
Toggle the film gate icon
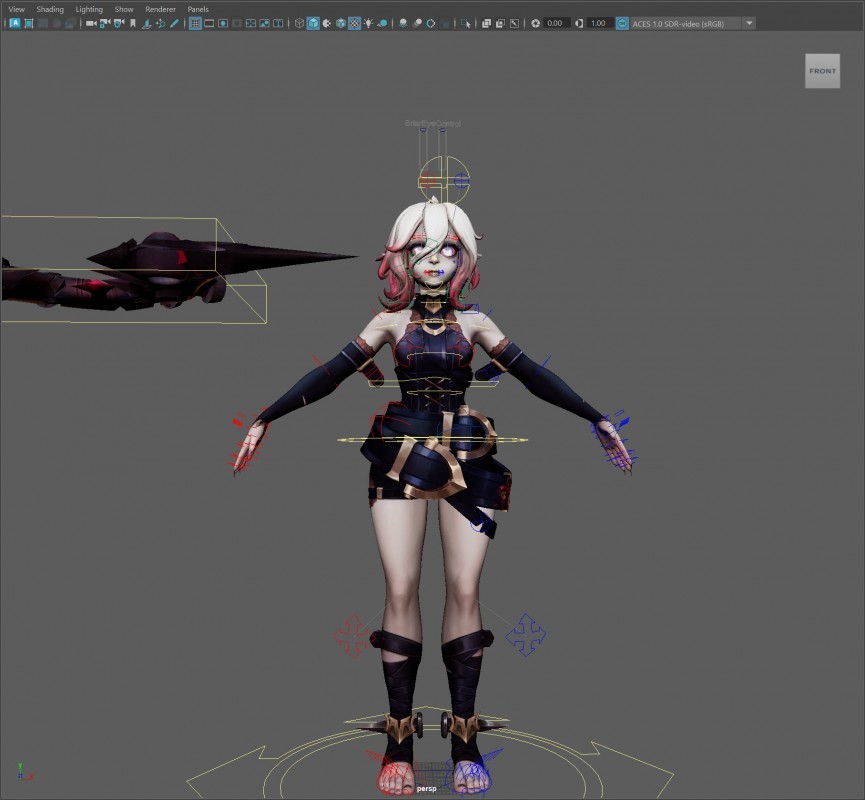[x=209, y=23]
